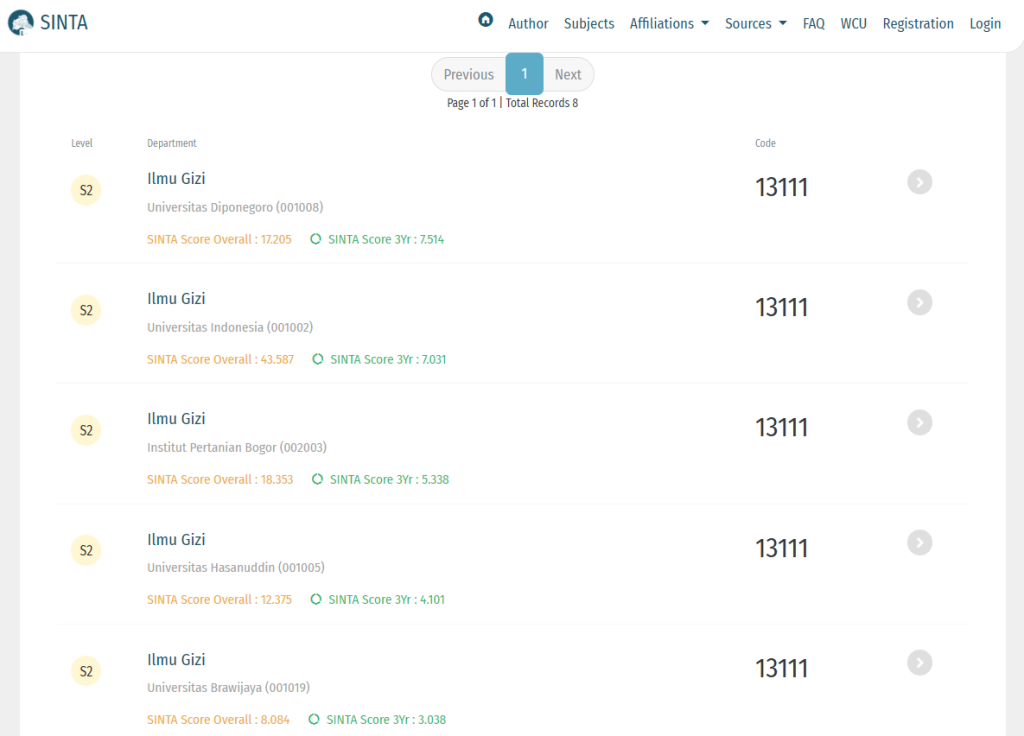Expand the Affiliations dropdown menu
The image size is (1024, 736).
669,23
